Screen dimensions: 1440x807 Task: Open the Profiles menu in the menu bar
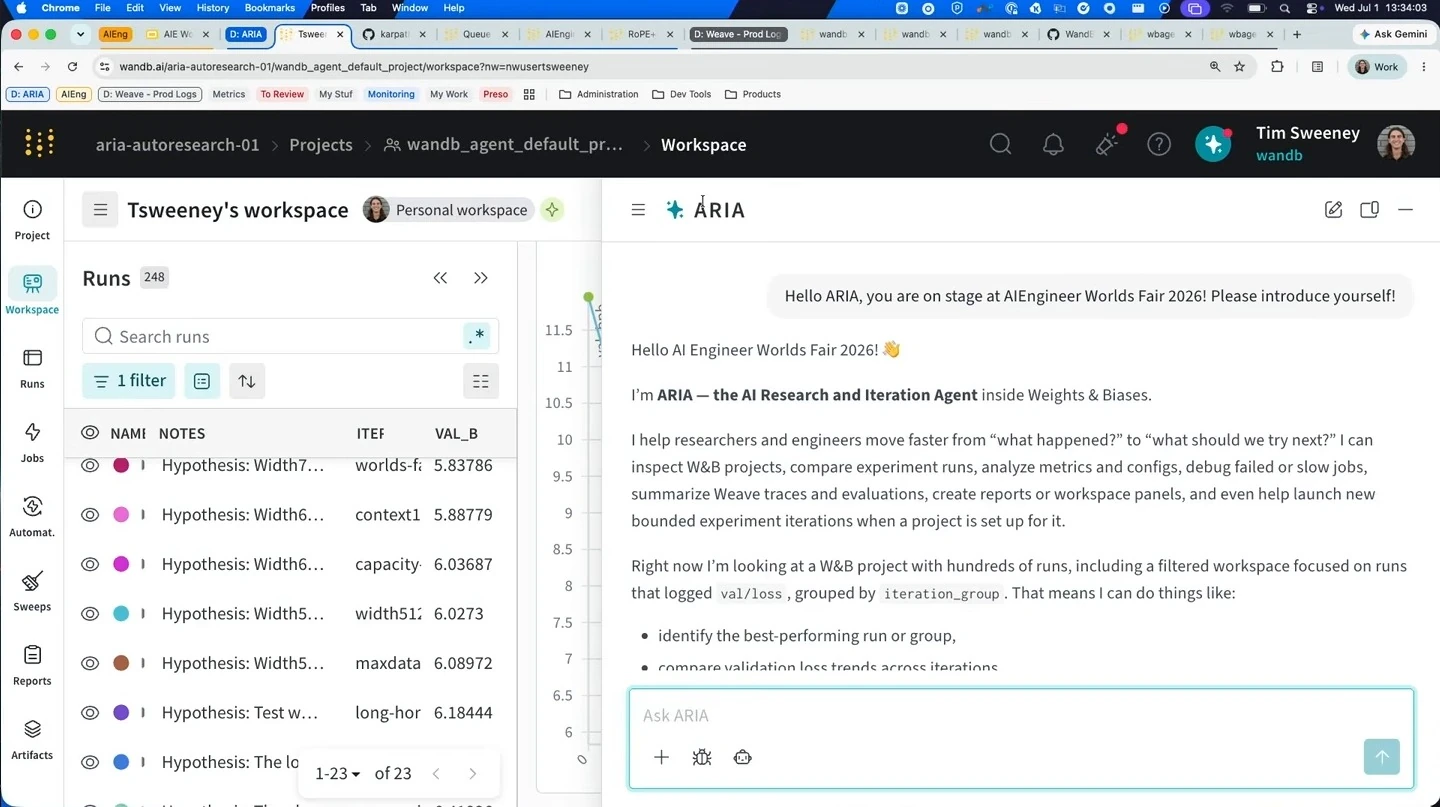click(x=328, y=8)
